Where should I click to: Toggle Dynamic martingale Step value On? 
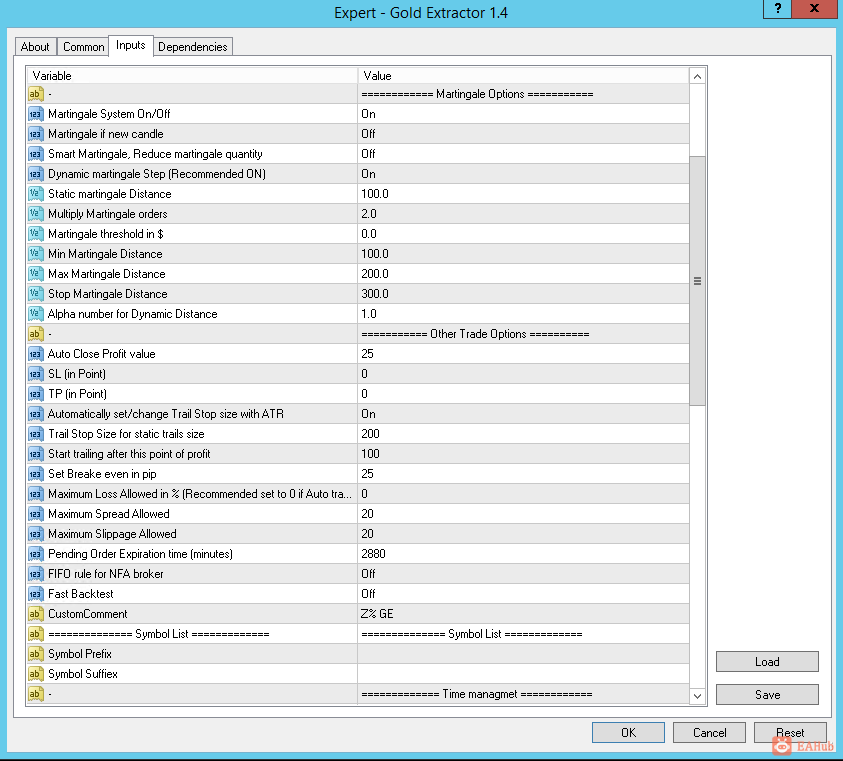coord(523,174)
